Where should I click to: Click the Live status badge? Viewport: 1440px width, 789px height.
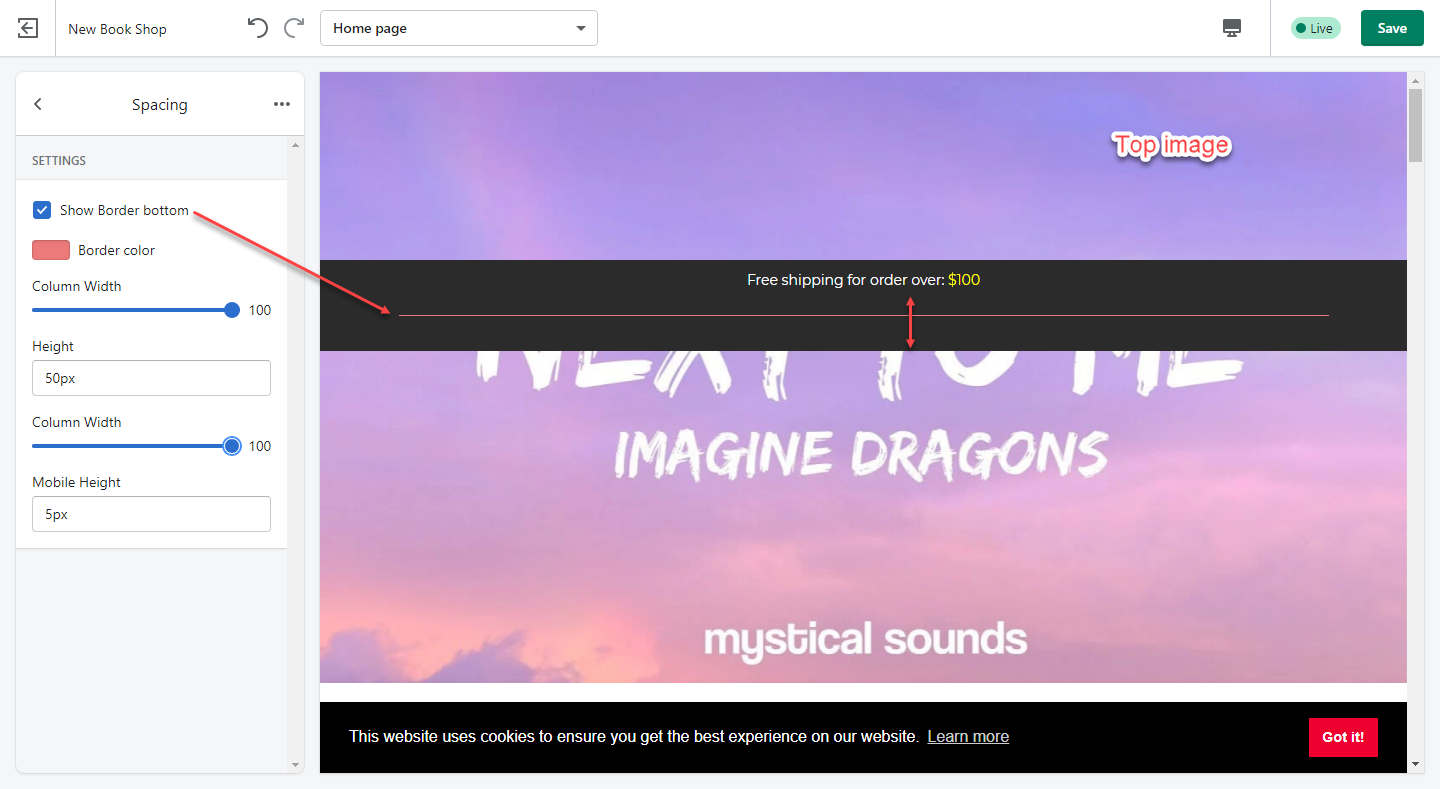(x=1315, y=28)
